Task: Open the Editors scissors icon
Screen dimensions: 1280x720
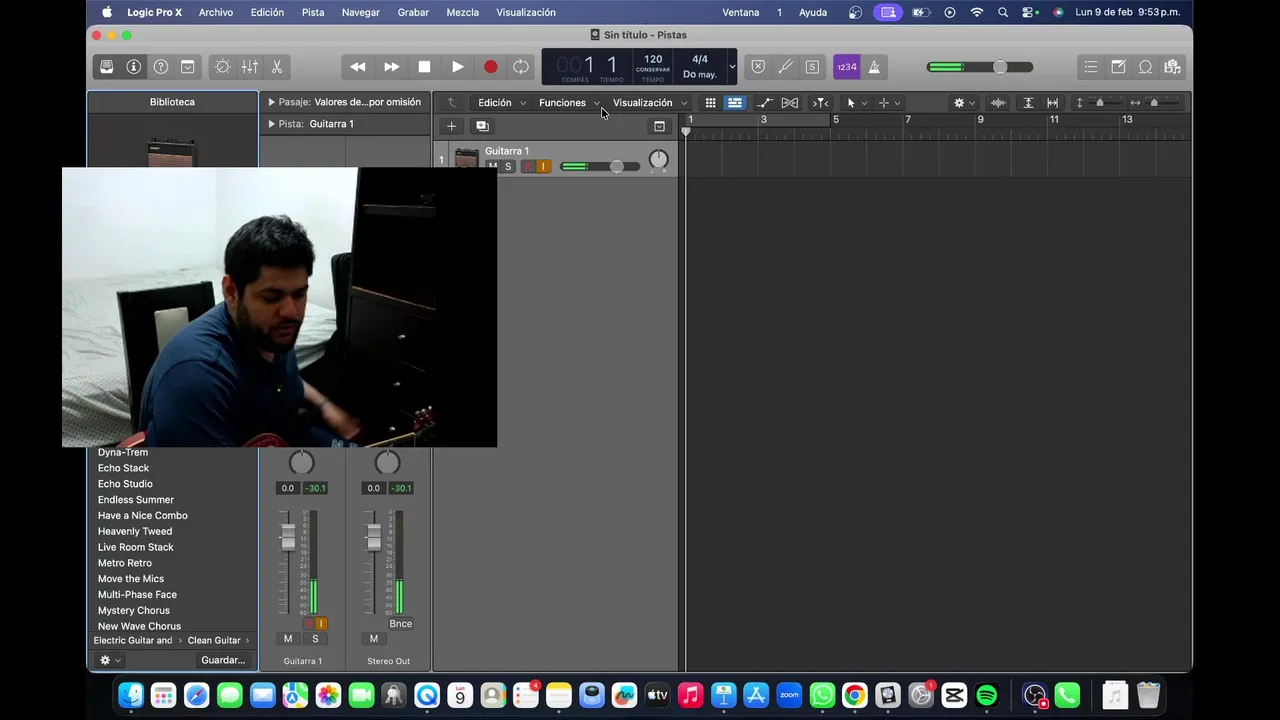Action: [x=277, y=67]
